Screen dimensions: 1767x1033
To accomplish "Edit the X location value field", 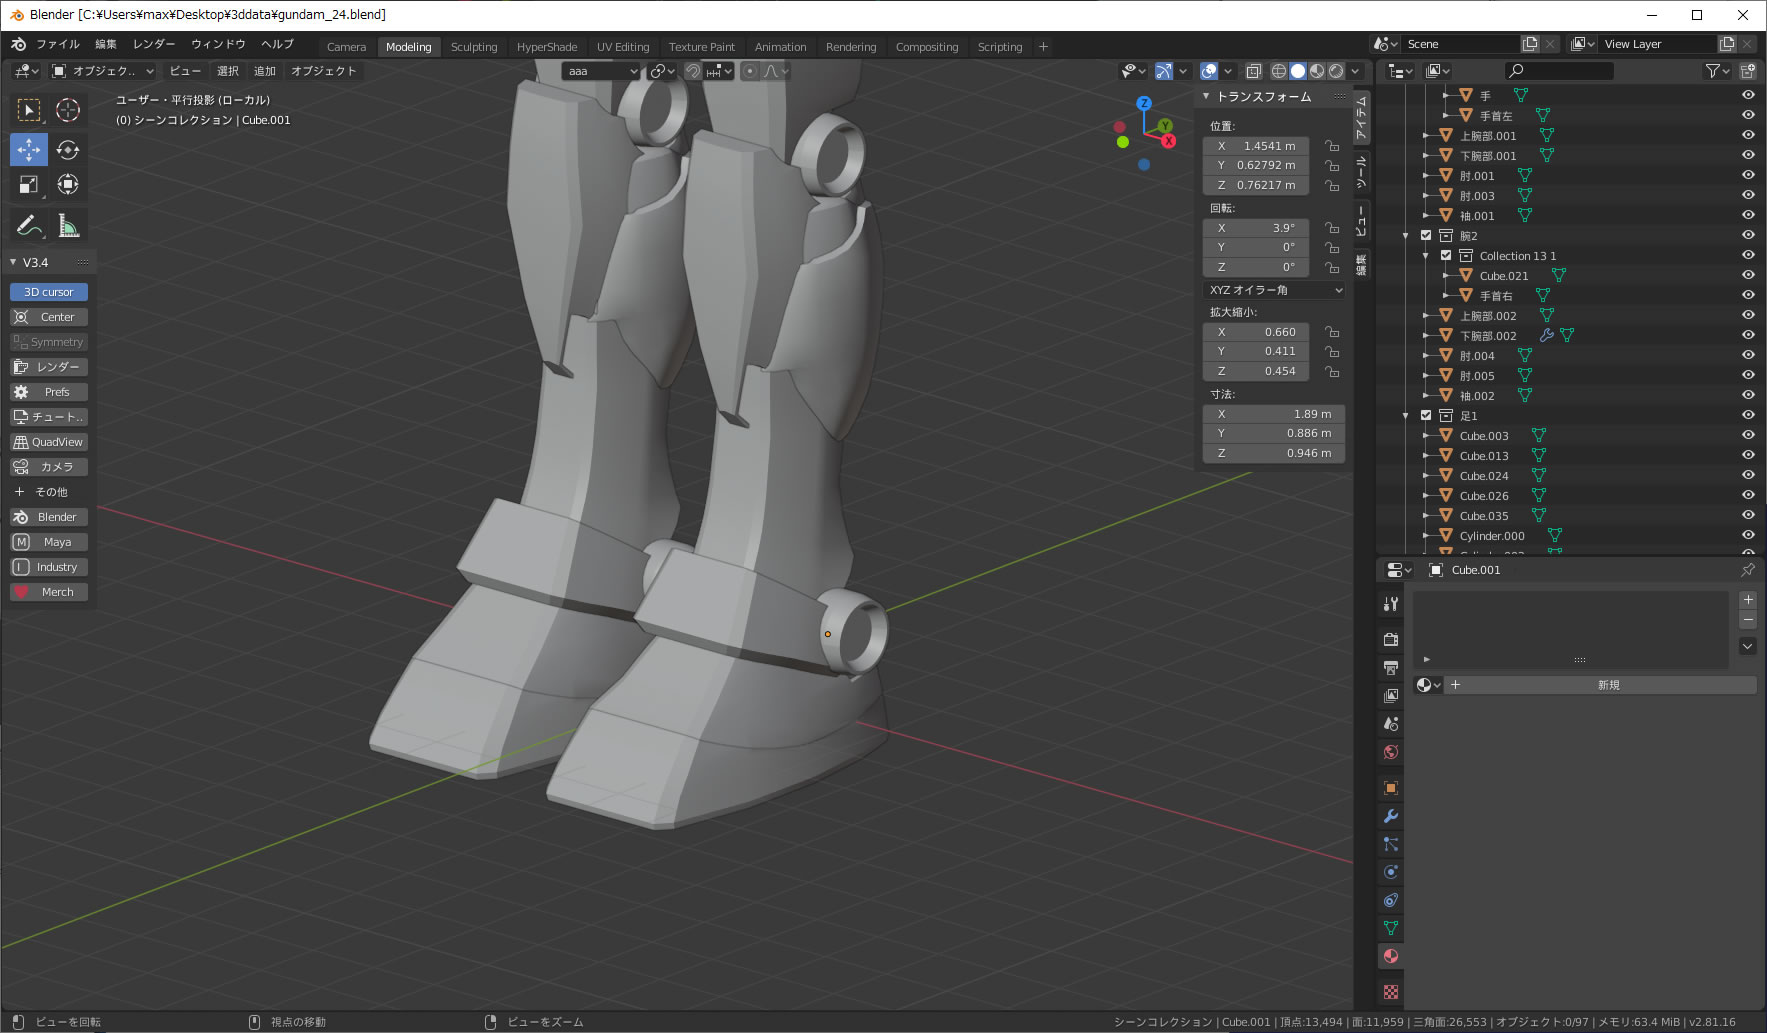I will 1256,145.
